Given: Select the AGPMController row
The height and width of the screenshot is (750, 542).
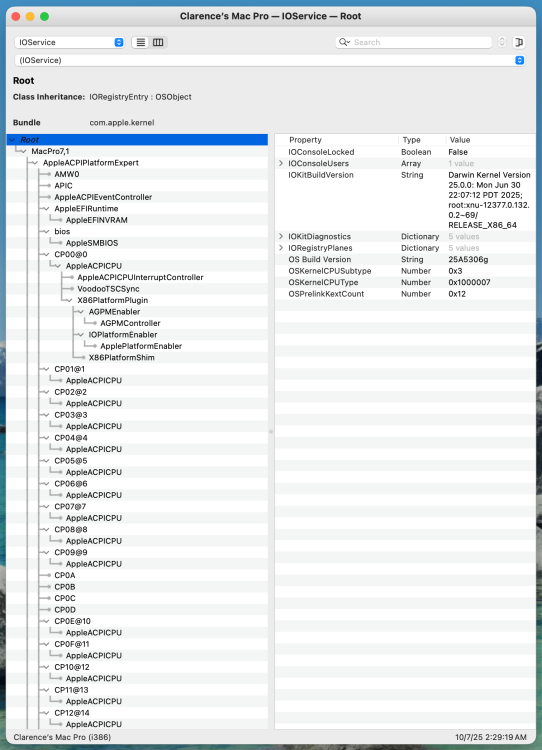Looking at the screenshot, I should (138, 323).
